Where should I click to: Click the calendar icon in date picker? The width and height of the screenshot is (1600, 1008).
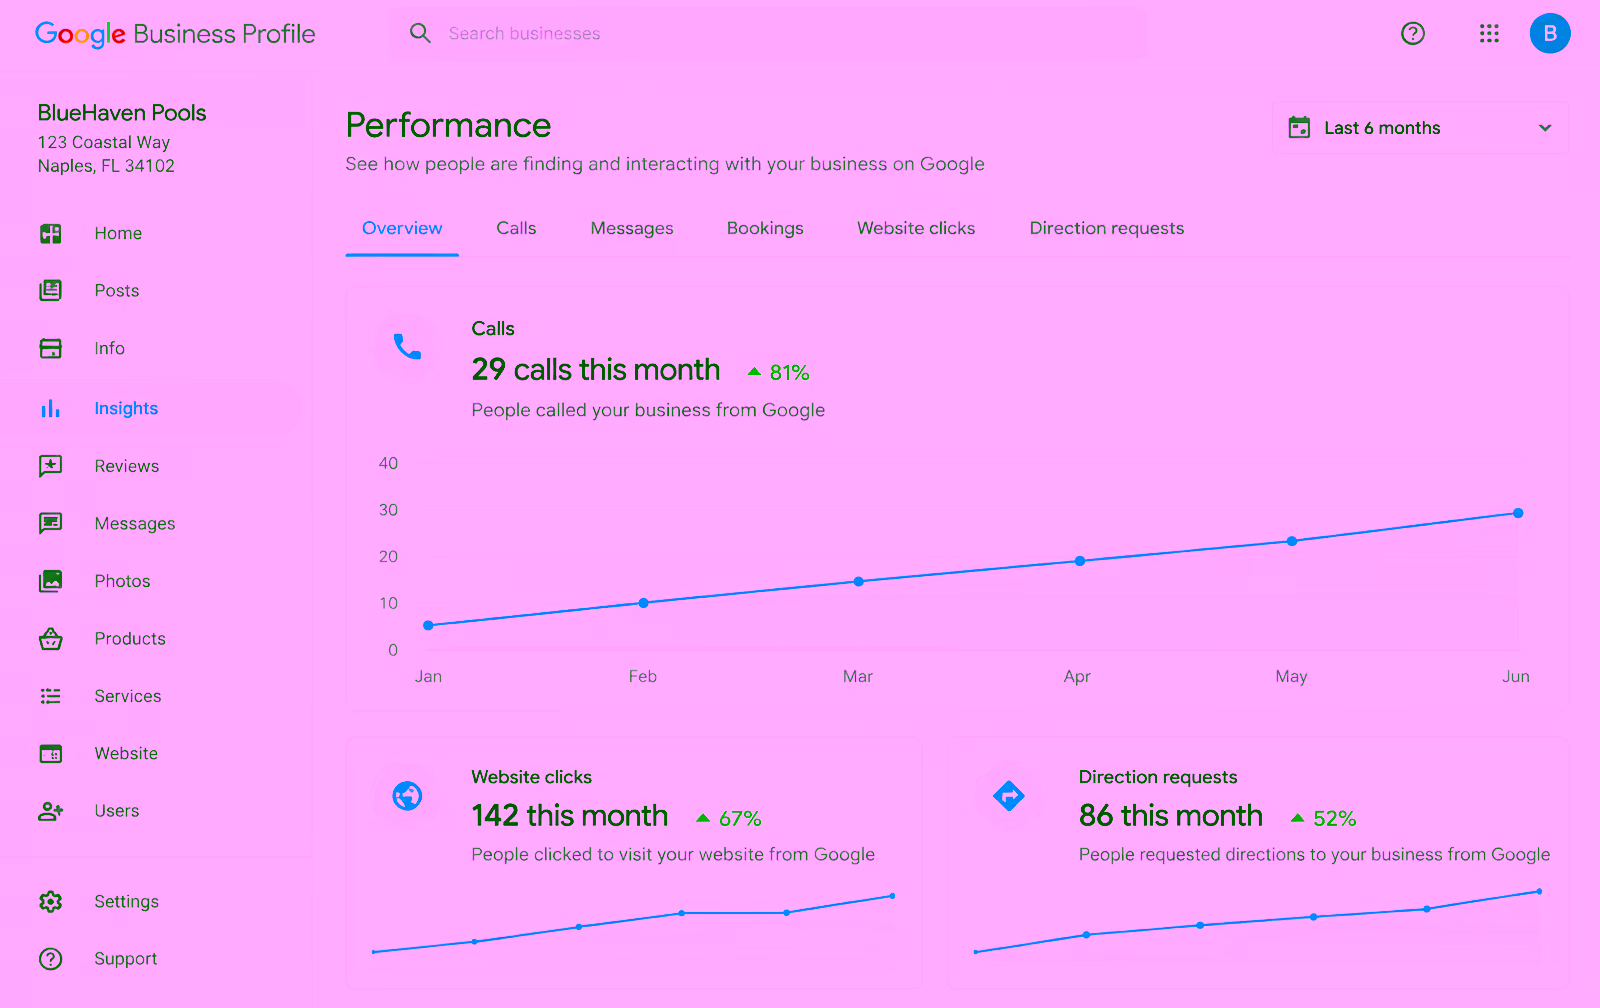[x=1299, y=127]
